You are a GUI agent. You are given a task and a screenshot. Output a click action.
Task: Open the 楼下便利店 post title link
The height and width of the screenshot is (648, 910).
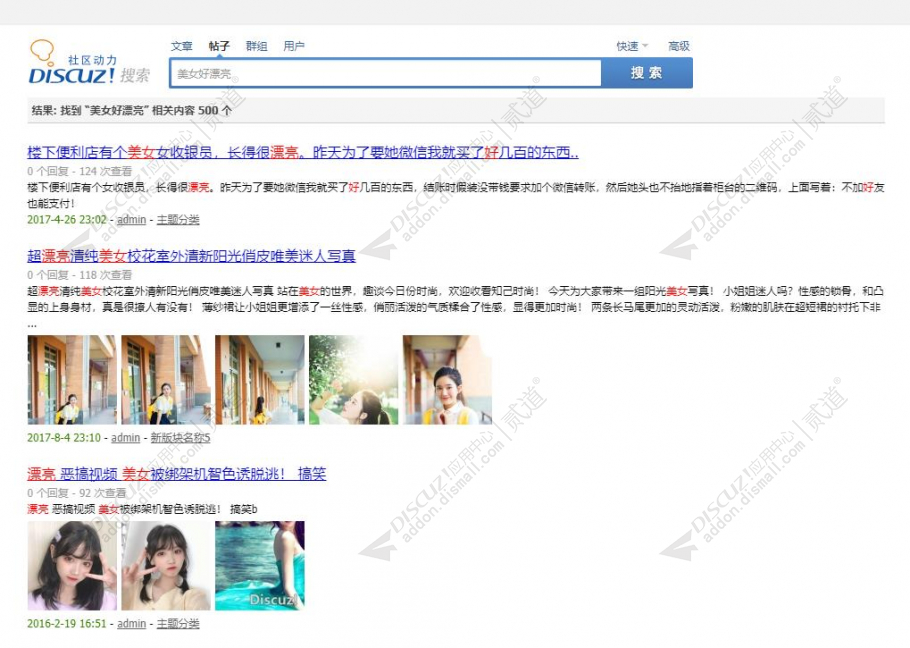click(303, 153)
